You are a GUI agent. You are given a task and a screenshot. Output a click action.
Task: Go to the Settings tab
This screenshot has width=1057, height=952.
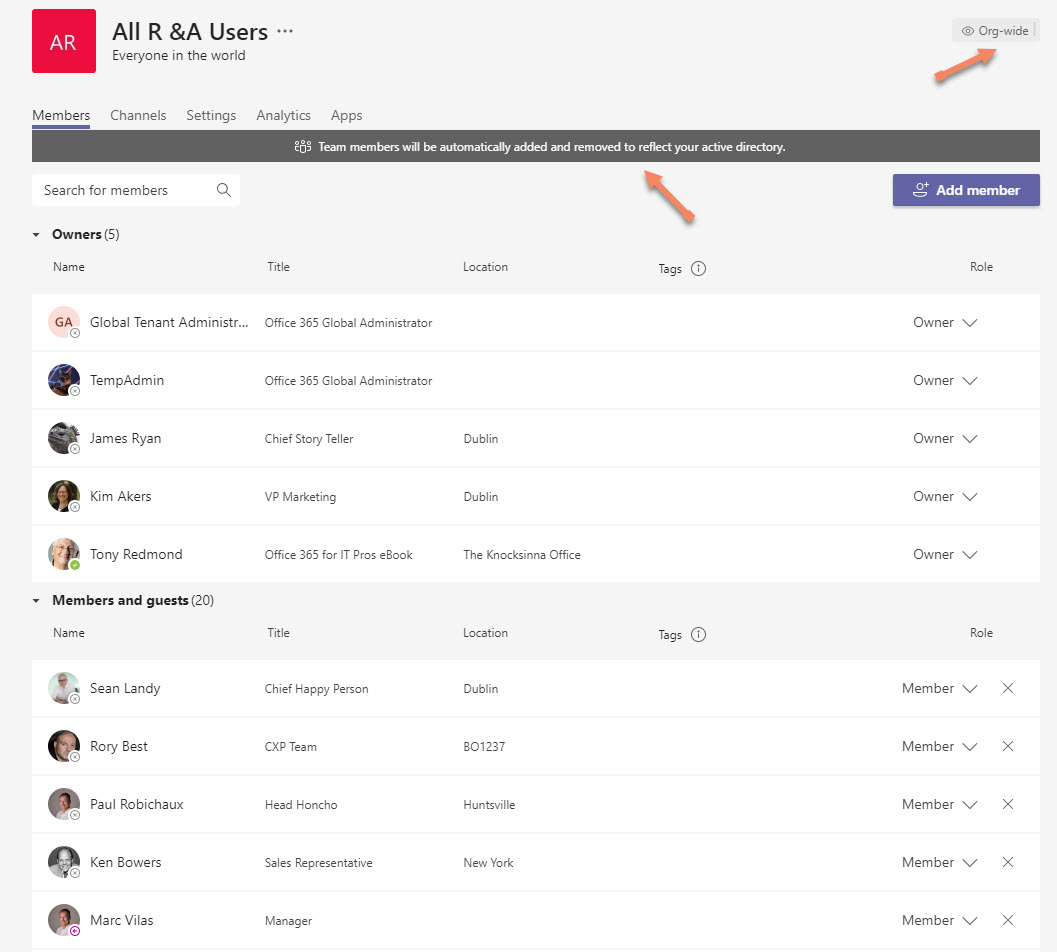(211, 115)
